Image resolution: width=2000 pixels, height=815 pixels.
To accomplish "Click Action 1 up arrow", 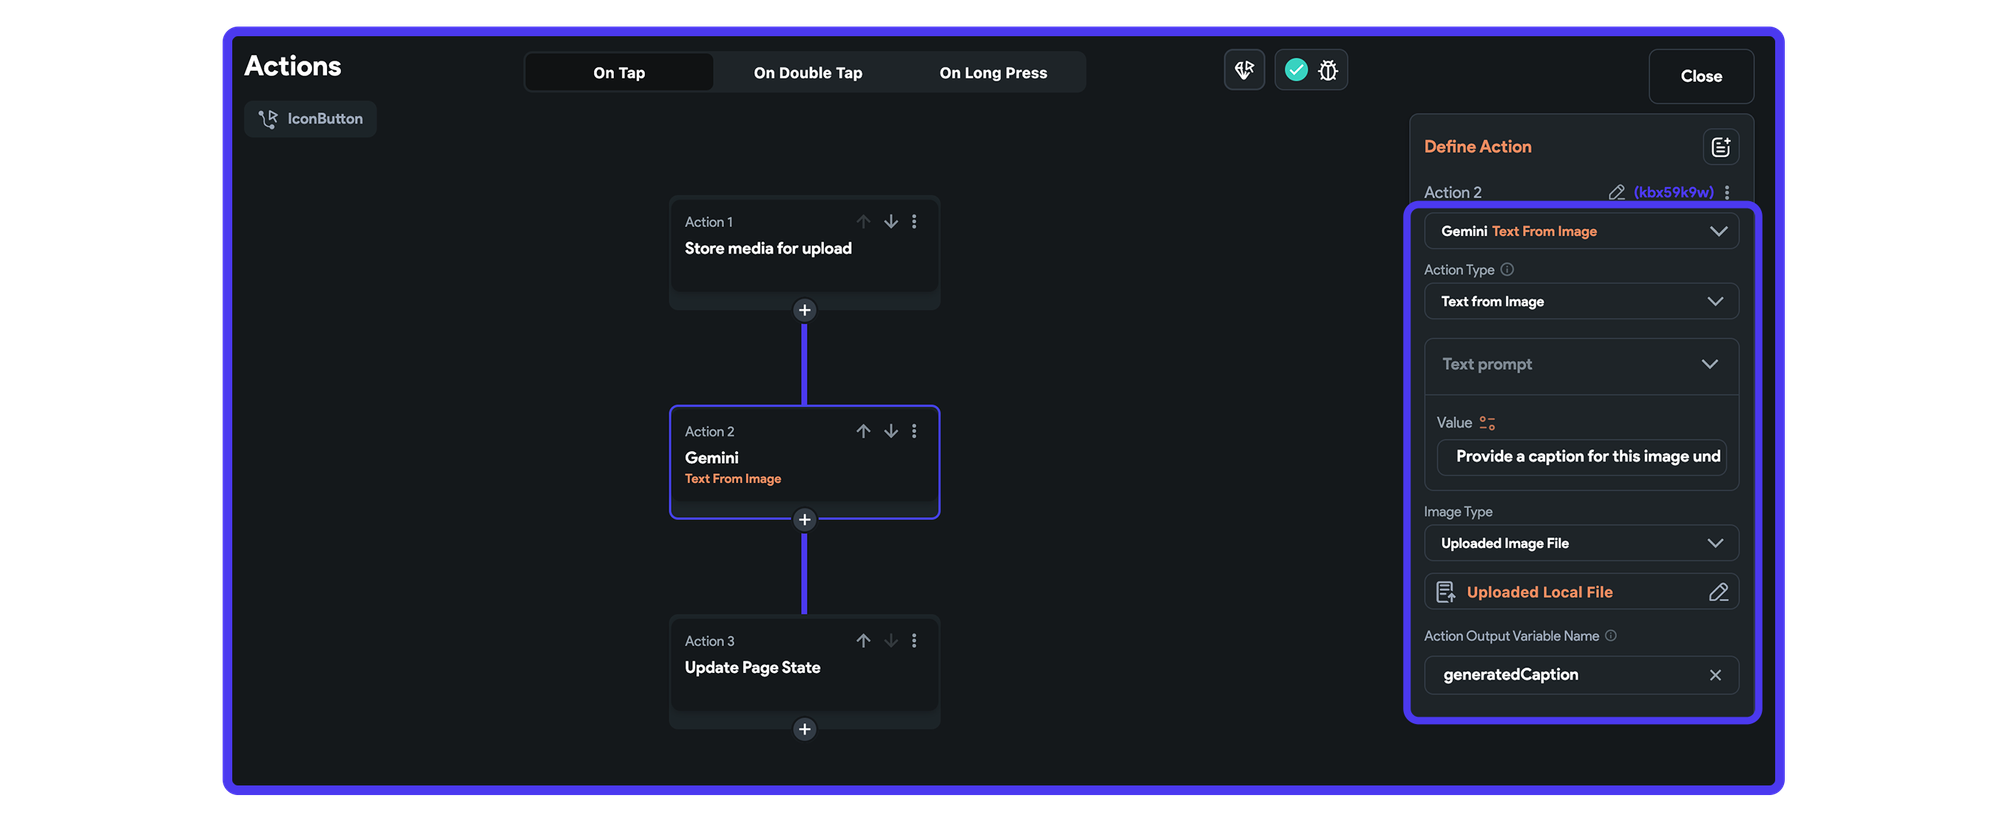I will coord(863,222).
